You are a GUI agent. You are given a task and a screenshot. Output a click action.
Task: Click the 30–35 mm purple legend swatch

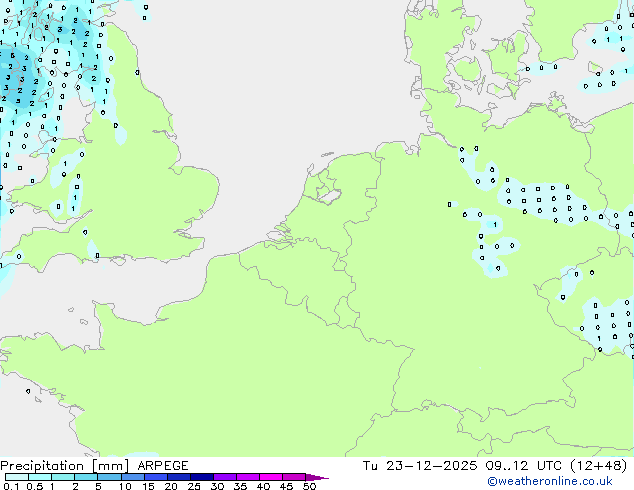click(224, 477)
